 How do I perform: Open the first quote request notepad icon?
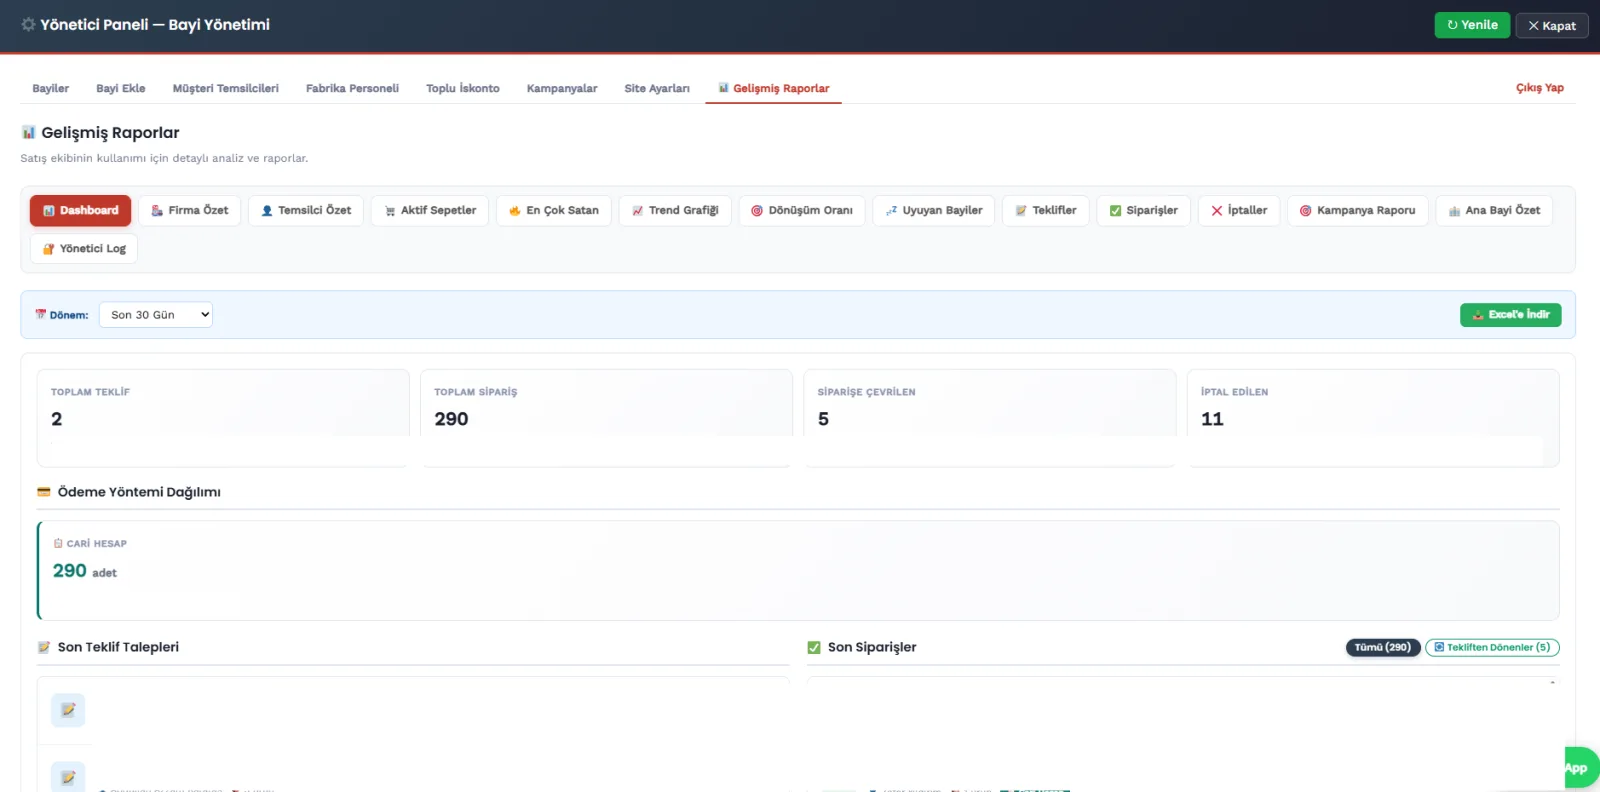pos(68,710)
